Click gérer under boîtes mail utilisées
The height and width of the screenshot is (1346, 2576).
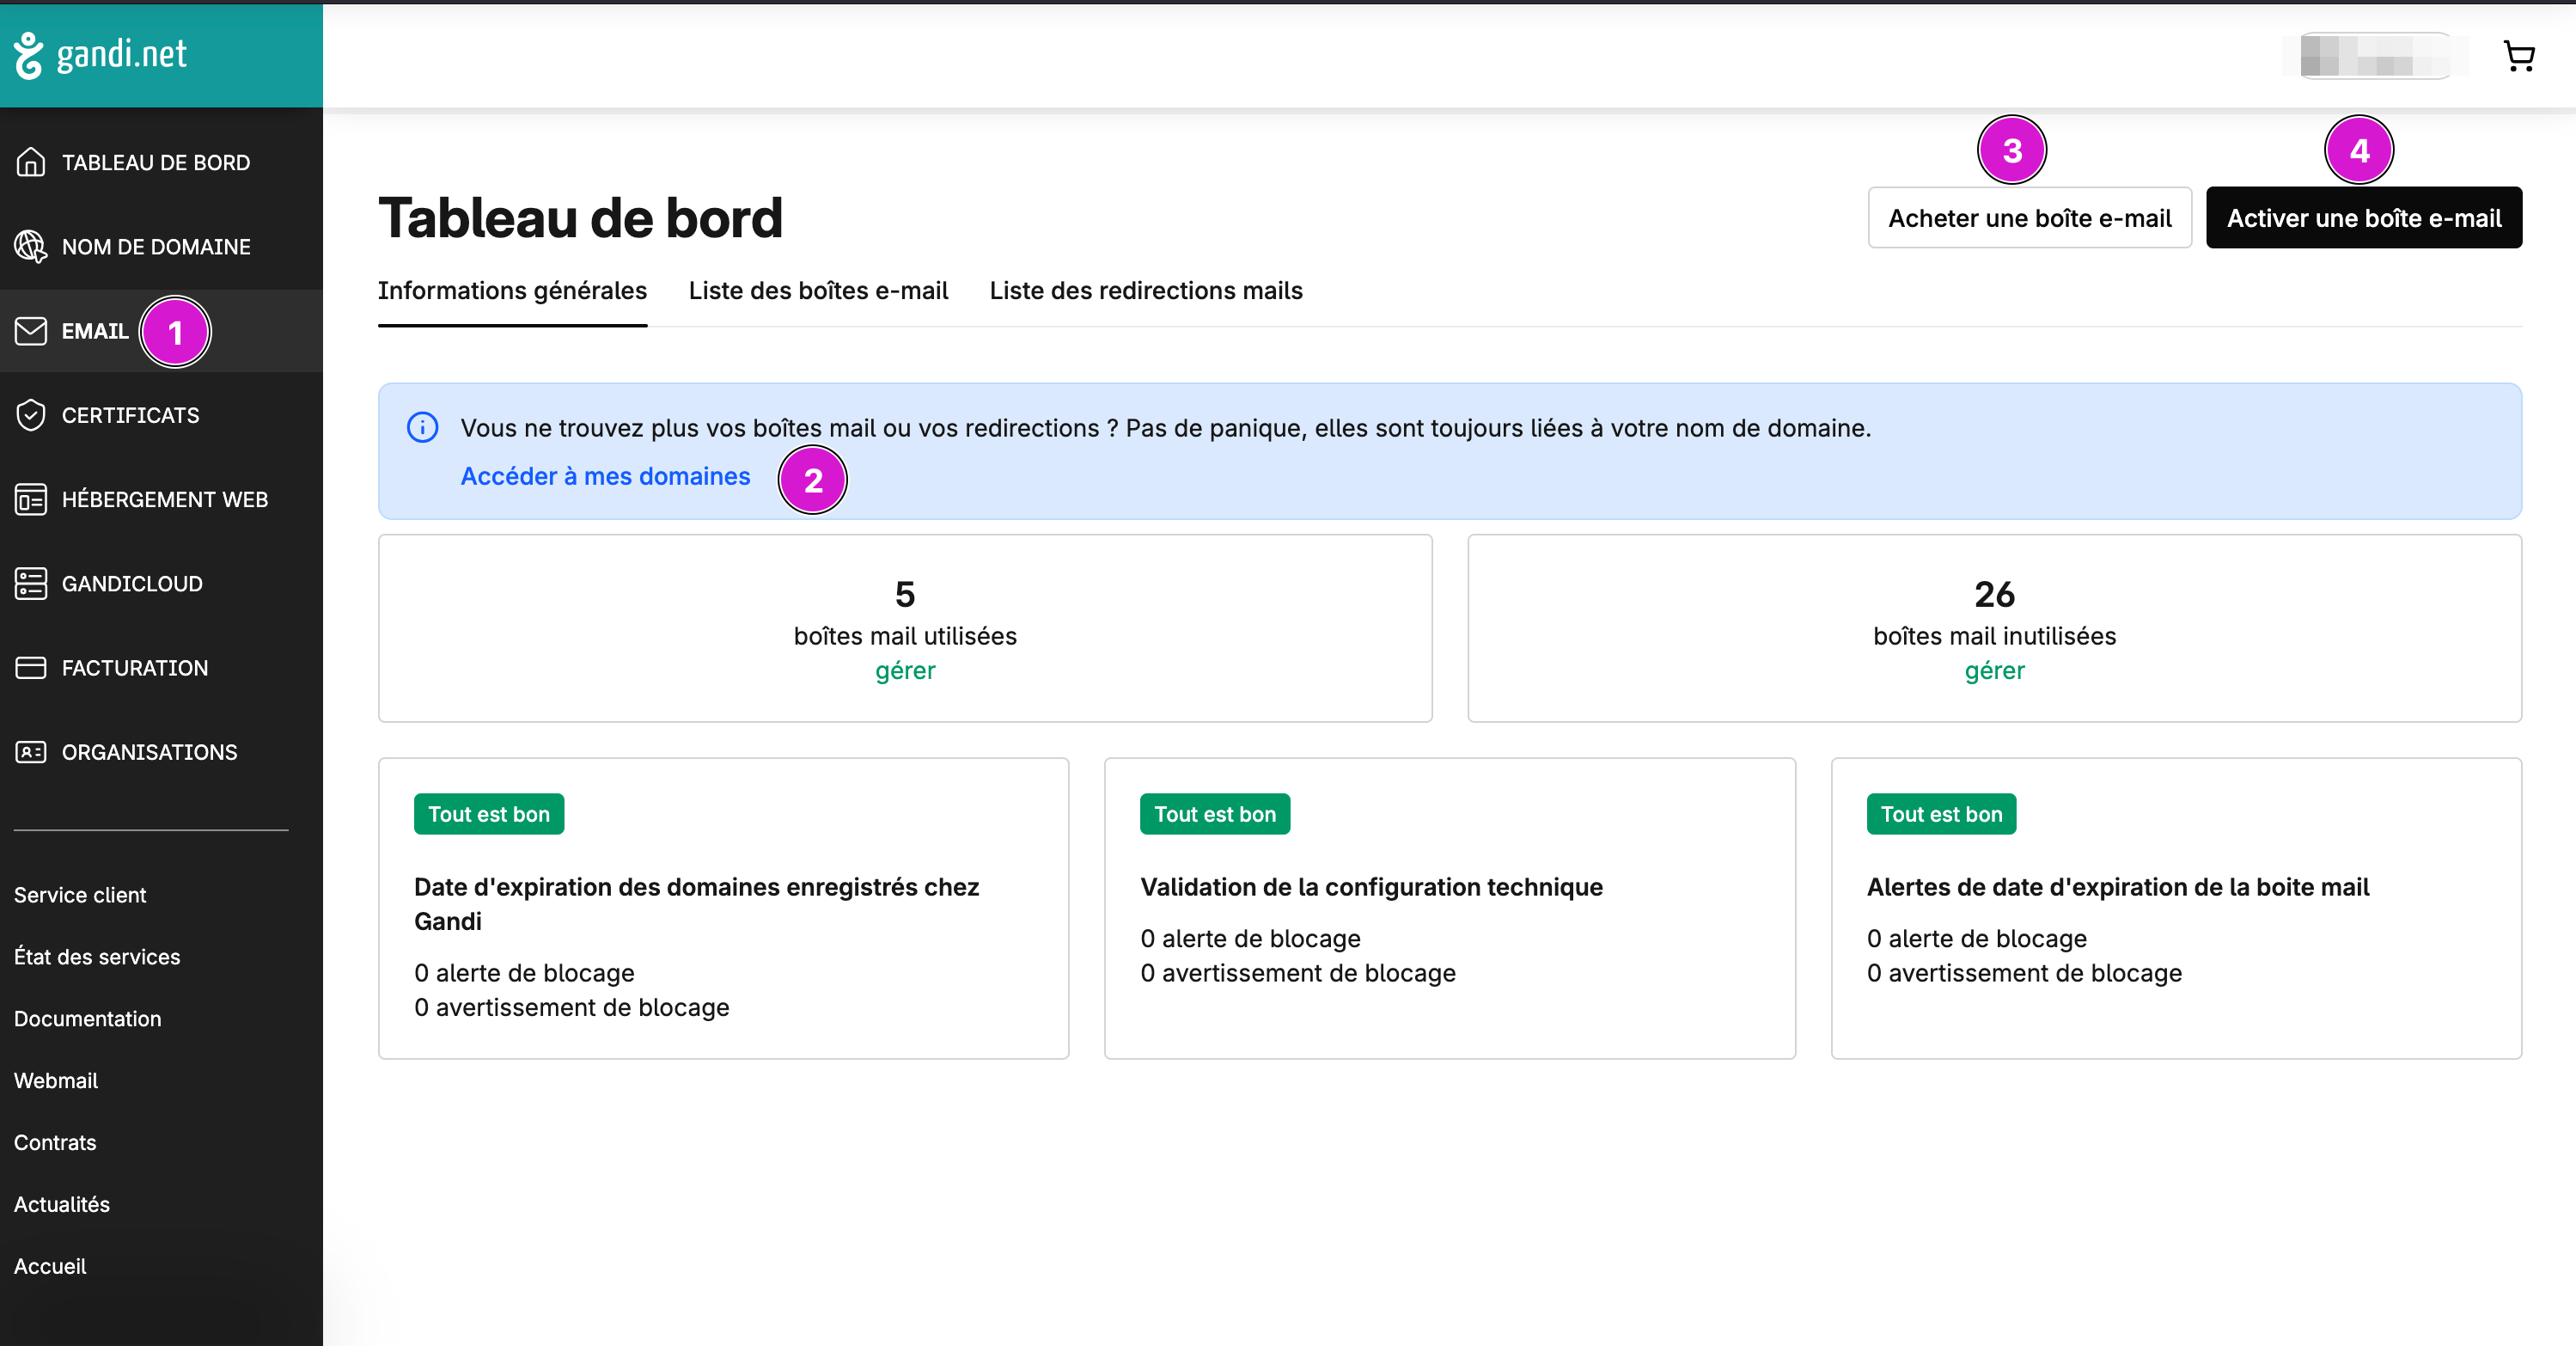pos(905,671)
